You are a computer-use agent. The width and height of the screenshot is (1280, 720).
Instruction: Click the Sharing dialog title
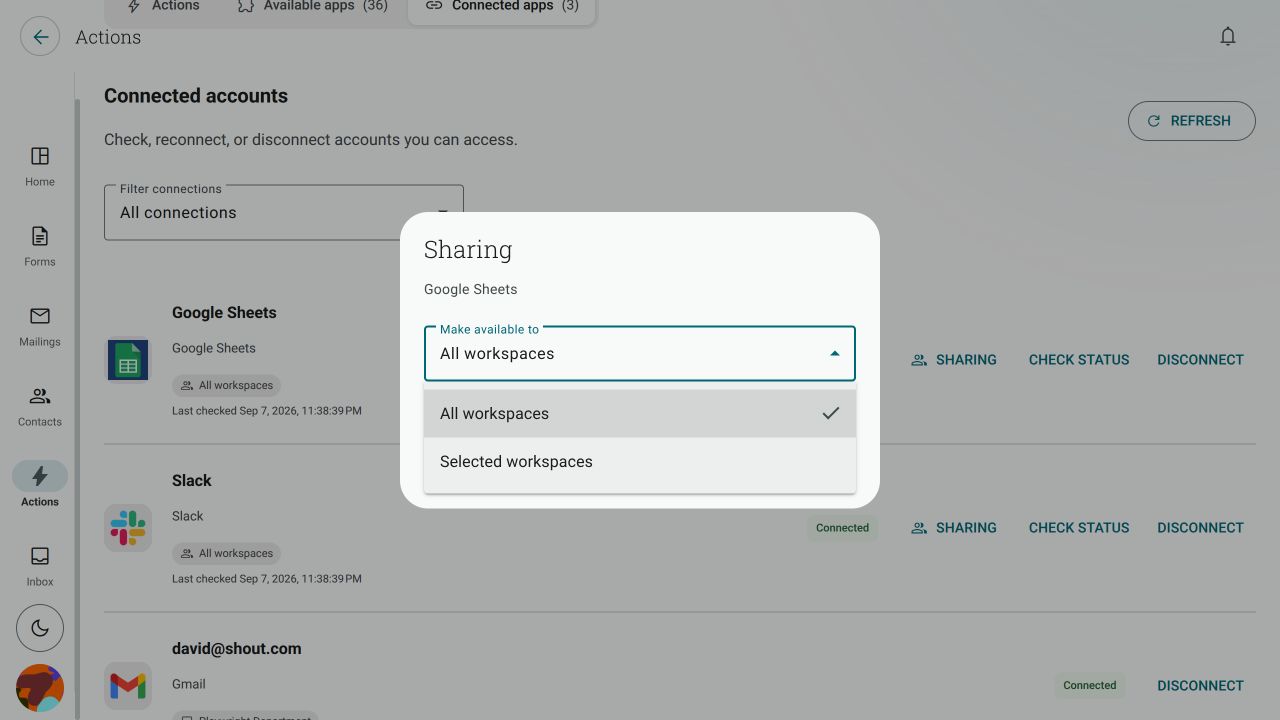pyautogui.click(x=468, y=249)
